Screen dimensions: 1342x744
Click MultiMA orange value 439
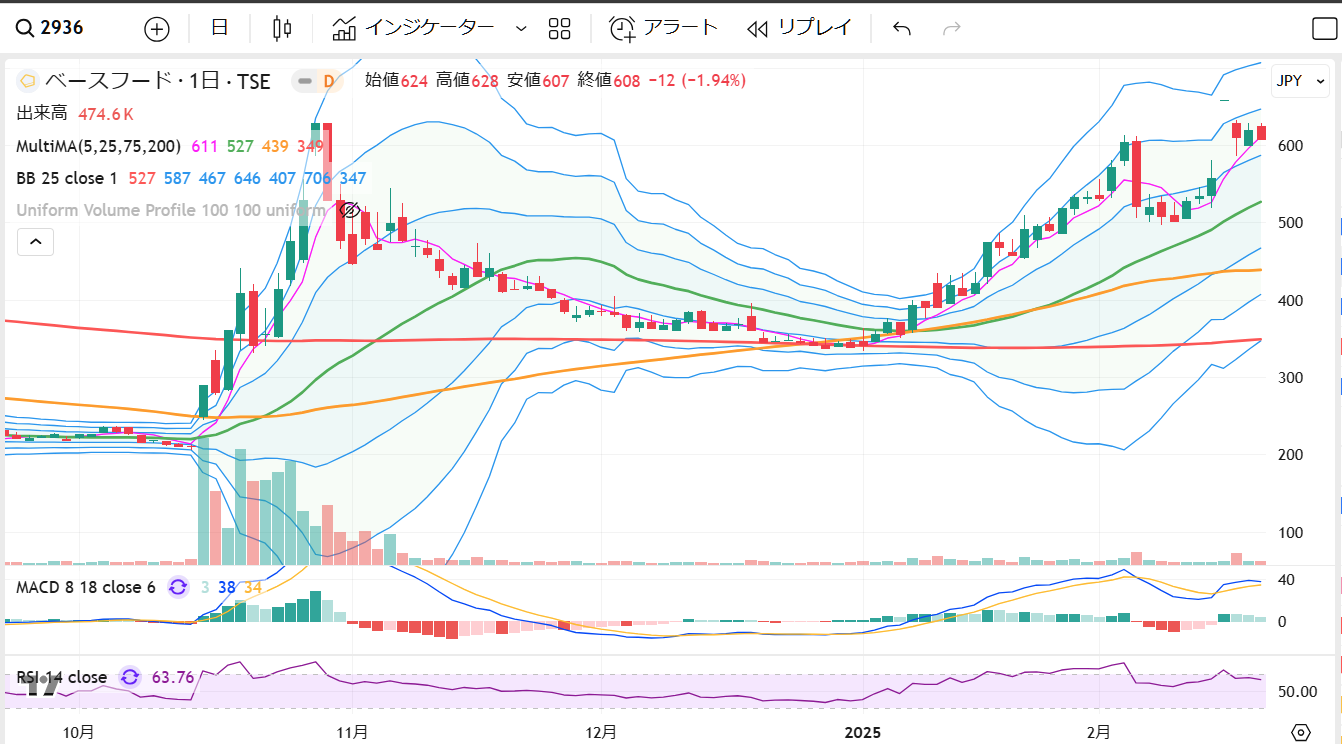(275, 146)
